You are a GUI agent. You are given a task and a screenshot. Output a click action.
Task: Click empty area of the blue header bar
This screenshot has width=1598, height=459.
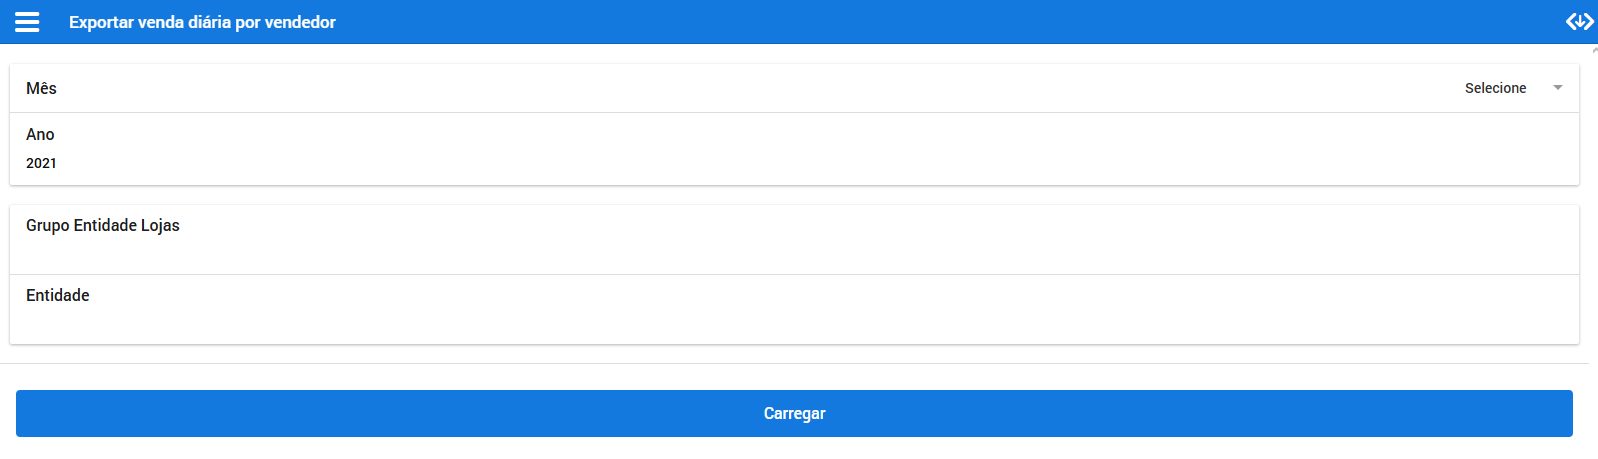(x=950, y=22)
